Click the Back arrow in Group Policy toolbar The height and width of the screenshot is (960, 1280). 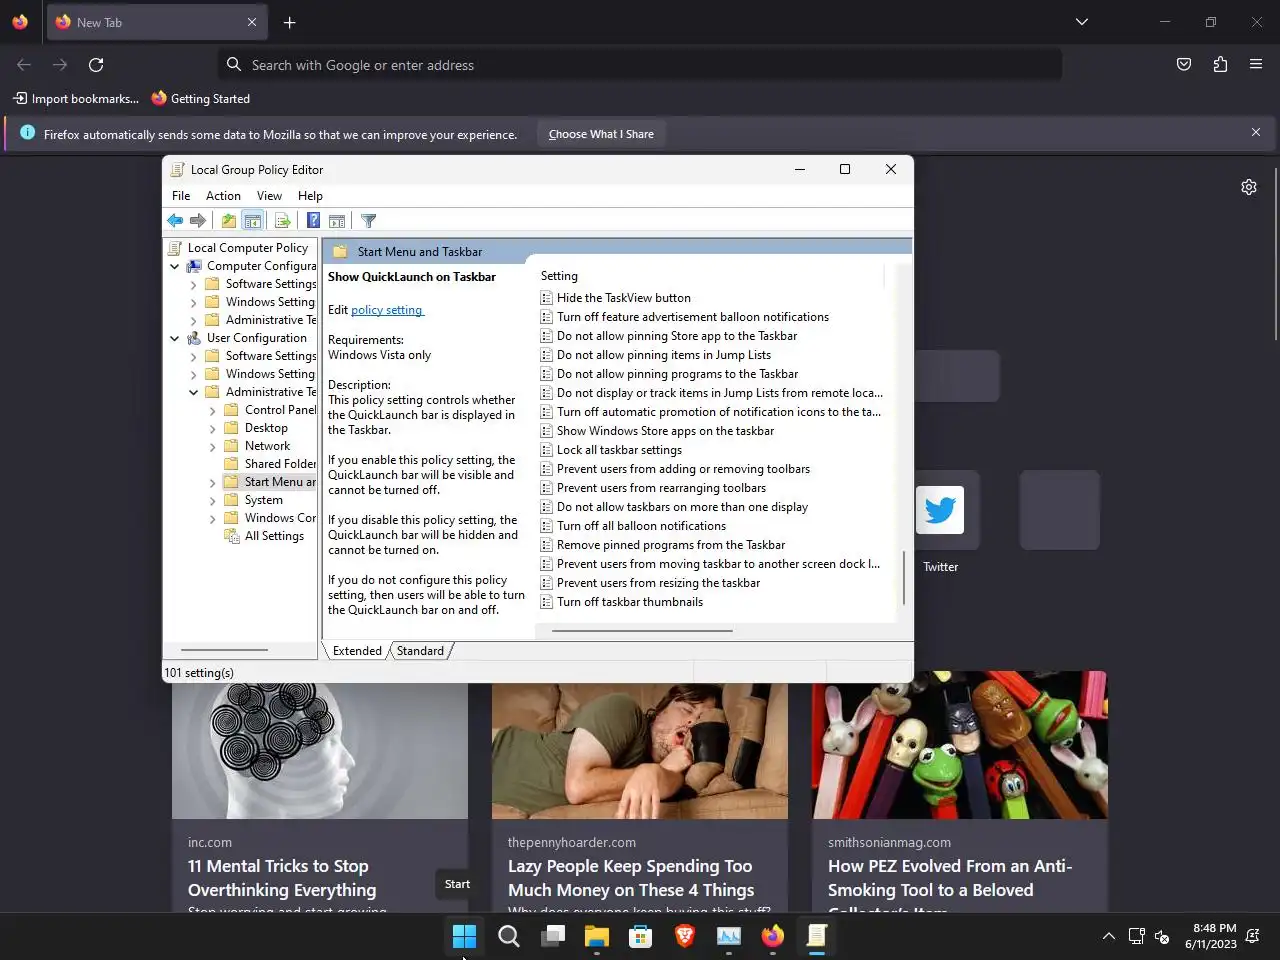[175, 221]
